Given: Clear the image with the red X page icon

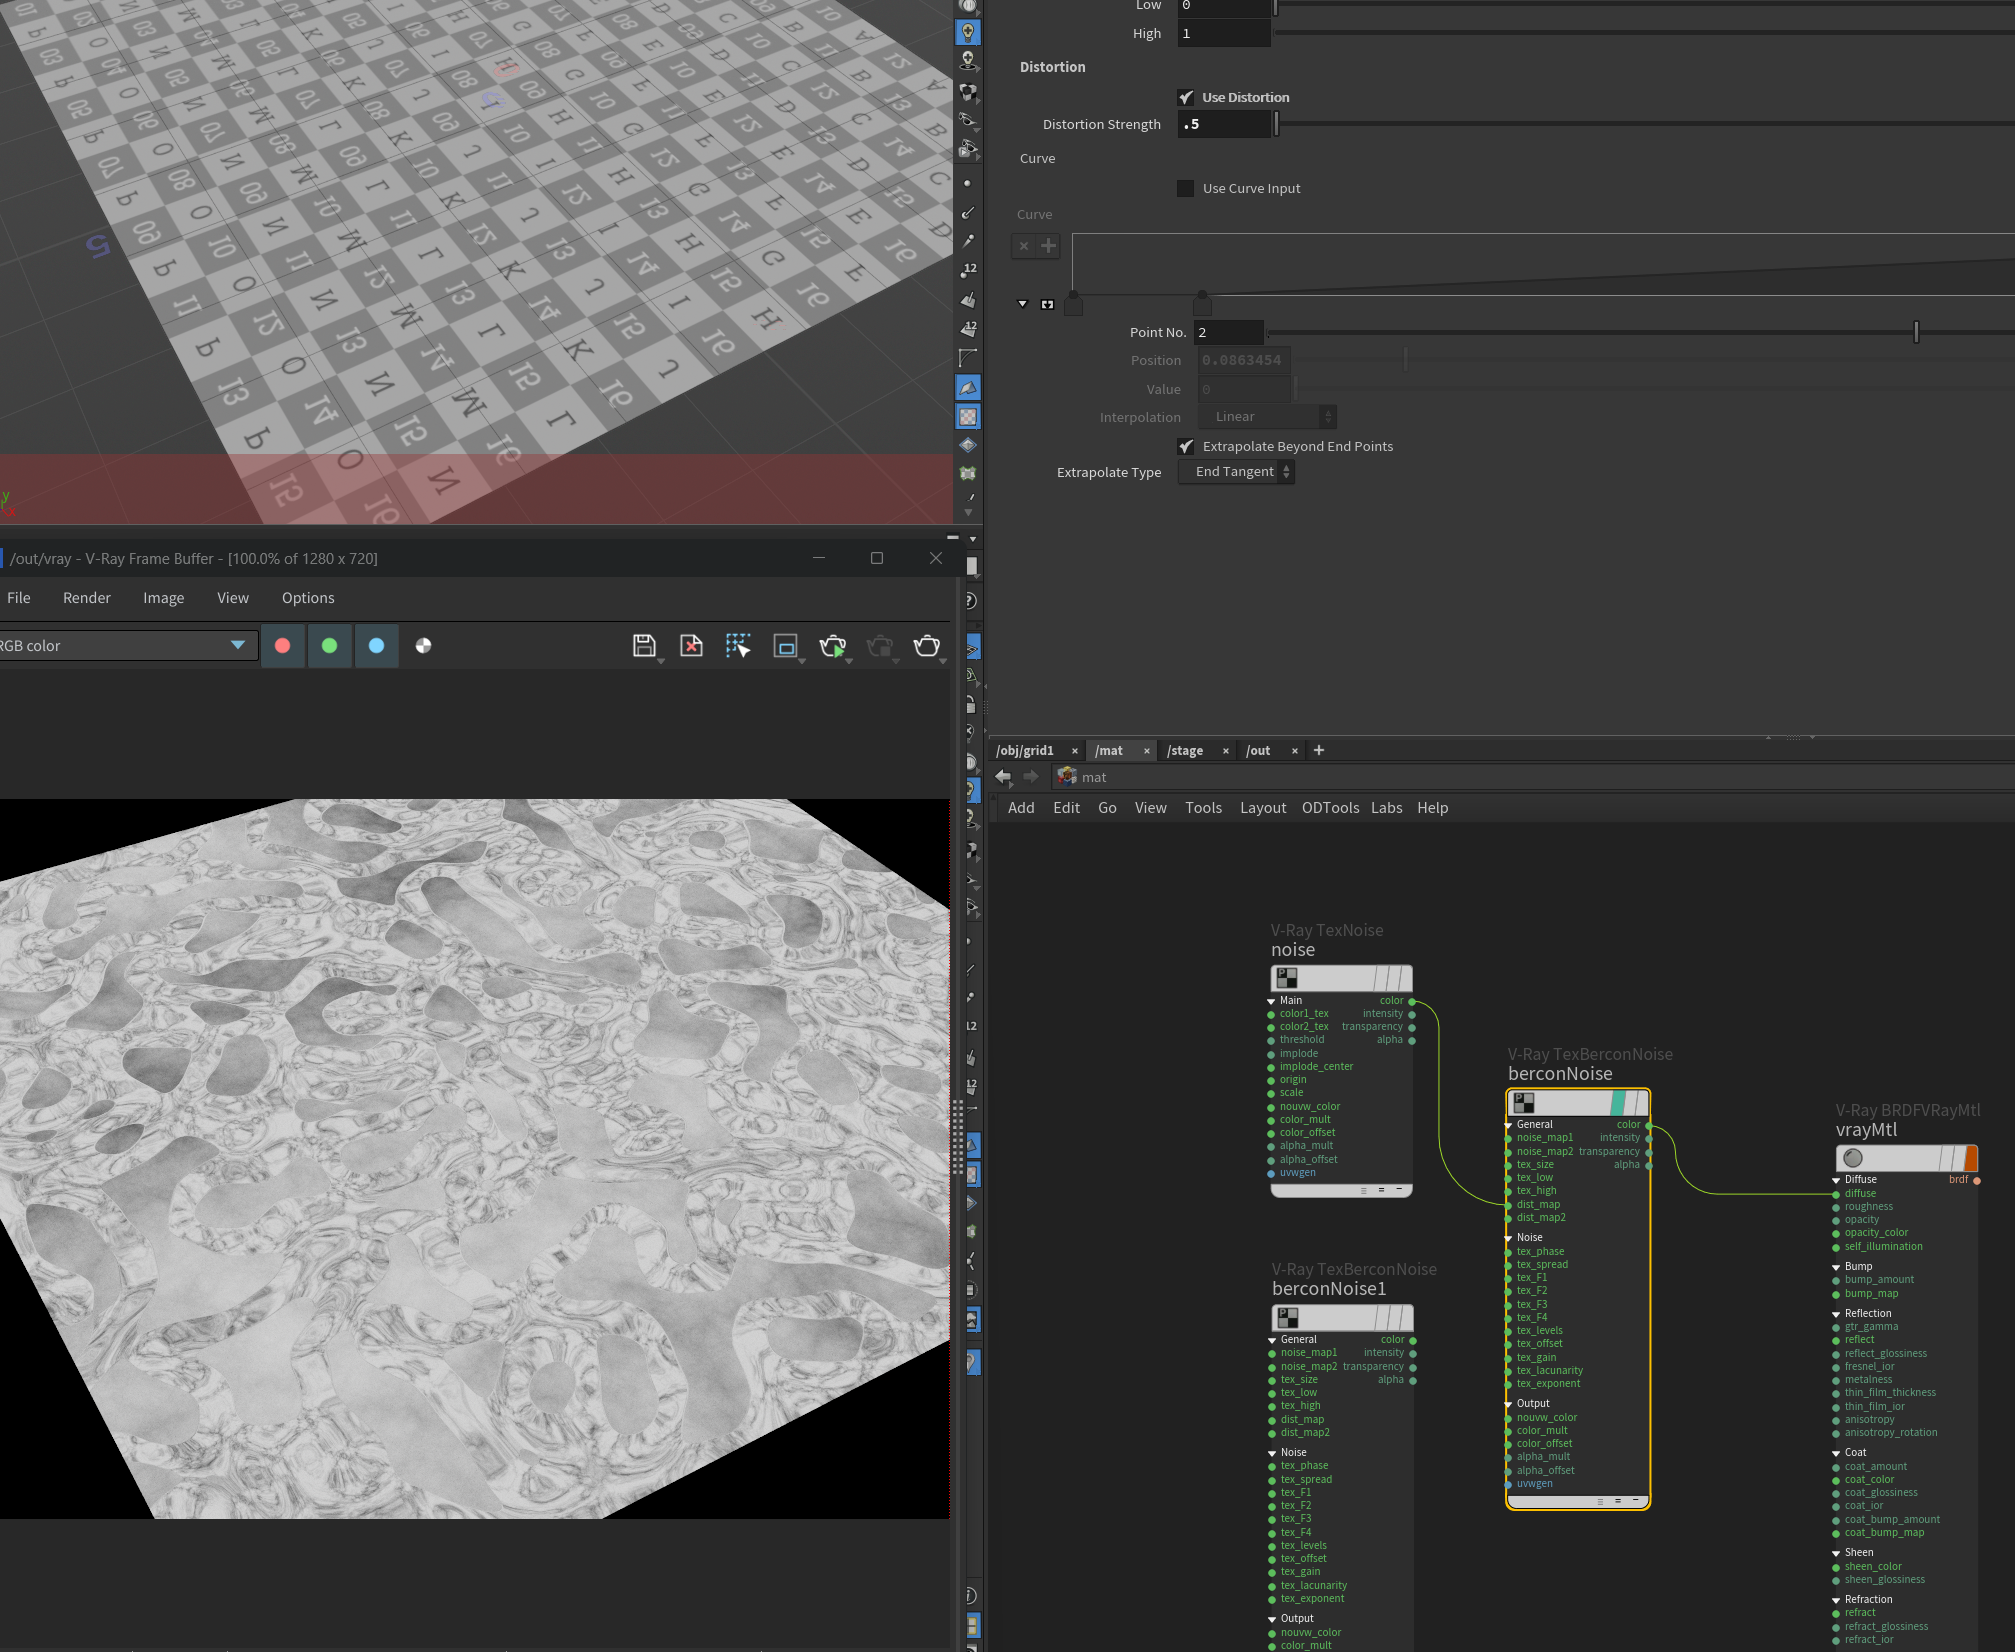Looking at the screenshot, I should click(691, 646).
